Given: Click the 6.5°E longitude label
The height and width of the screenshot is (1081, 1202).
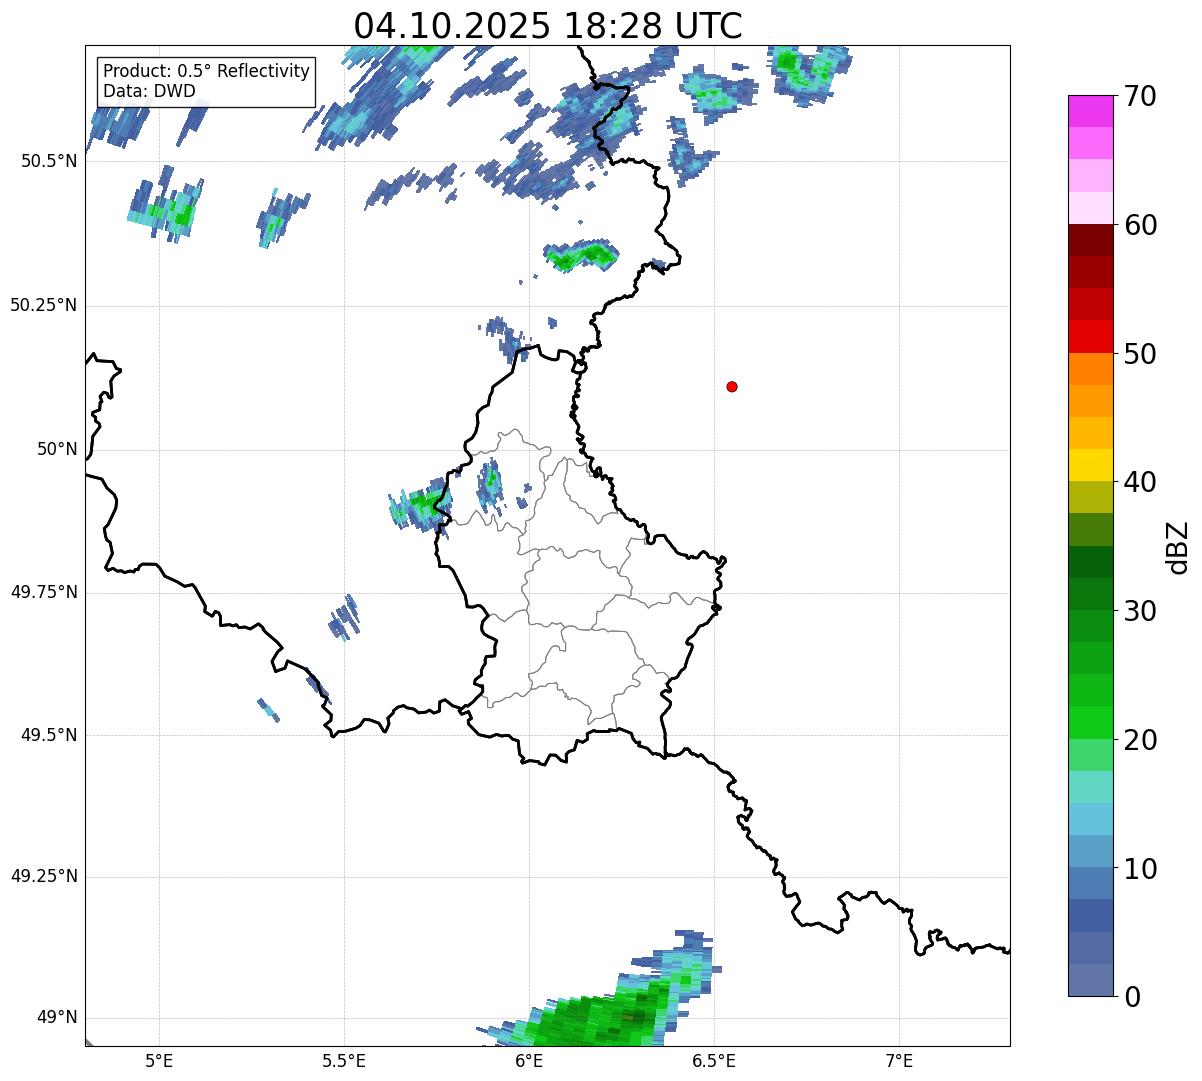Looking at the screenshot, I should [714, 1060].
